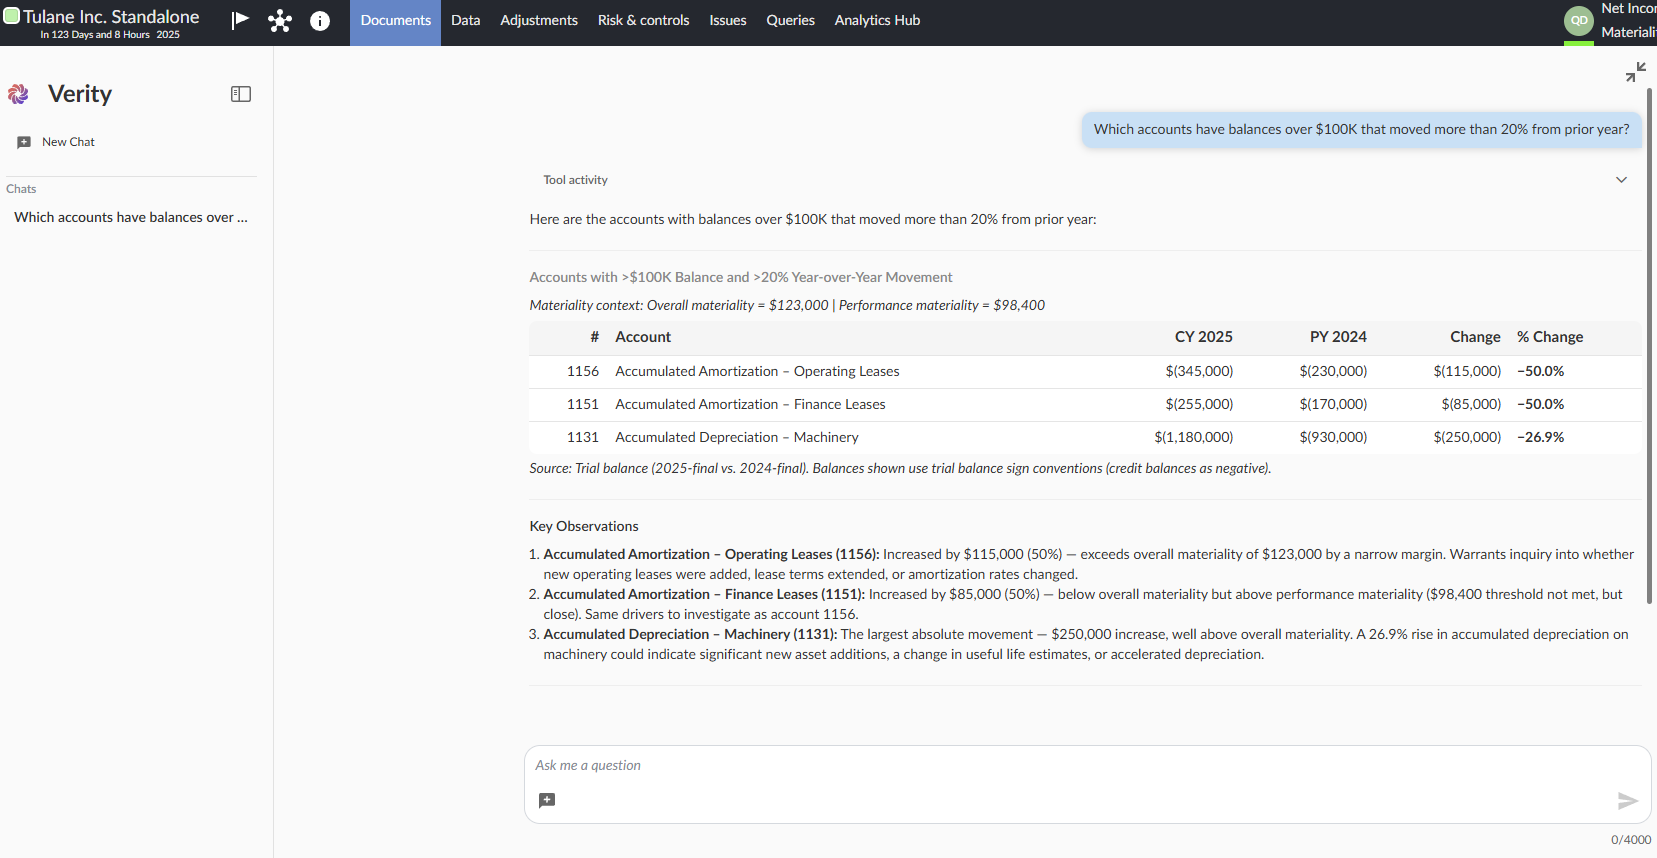1657x858 pixels.
Task: Click the send arrow icon
Action: coord(1628,800)
